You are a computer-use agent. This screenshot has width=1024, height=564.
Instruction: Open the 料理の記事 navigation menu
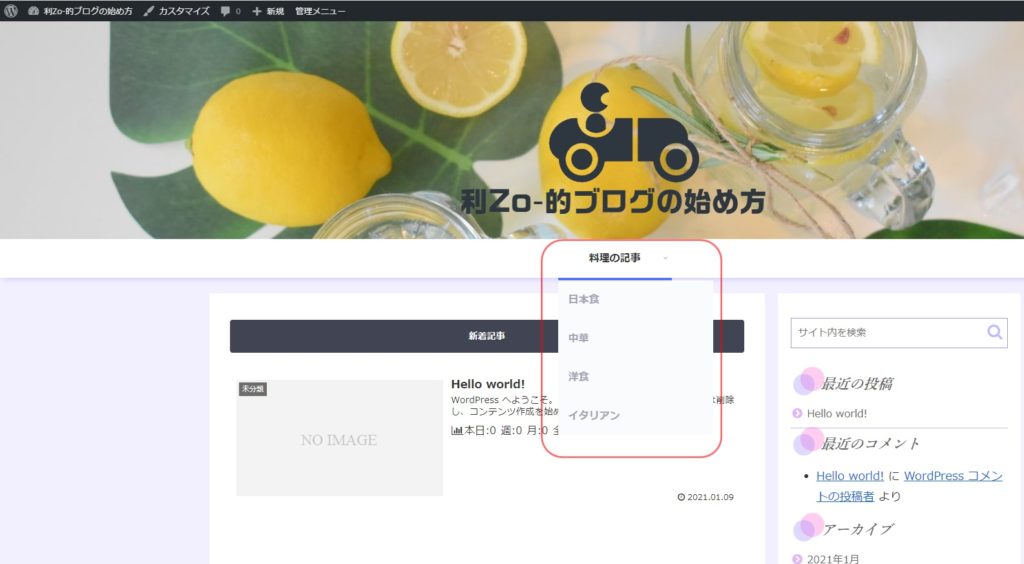pos(614,258)
